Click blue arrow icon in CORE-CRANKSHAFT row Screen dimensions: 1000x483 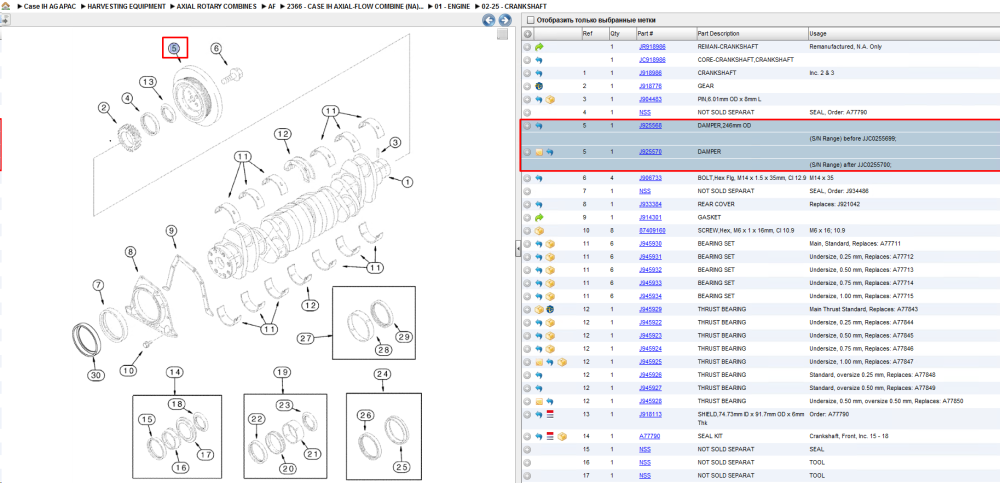pyautogui.click(x=539, y=60)
